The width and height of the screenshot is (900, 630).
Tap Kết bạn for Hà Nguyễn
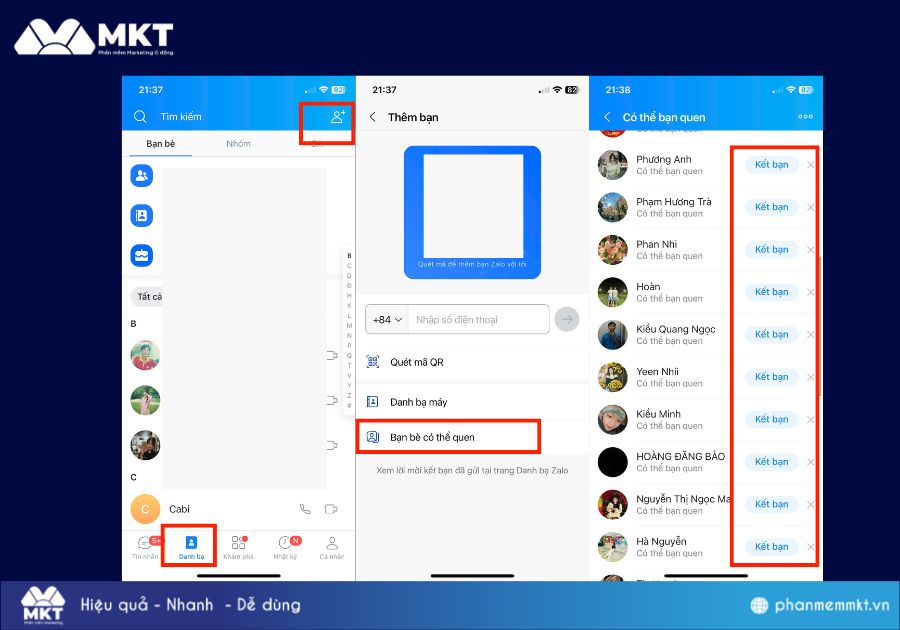coord(771,547)
